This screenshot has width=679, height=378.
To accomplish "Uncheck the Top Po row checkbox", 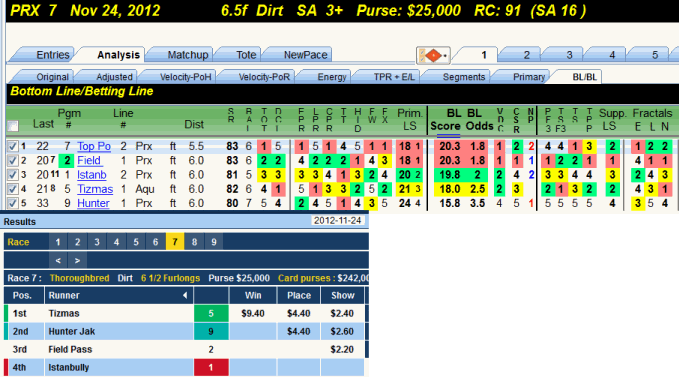I will pos(13,146).
